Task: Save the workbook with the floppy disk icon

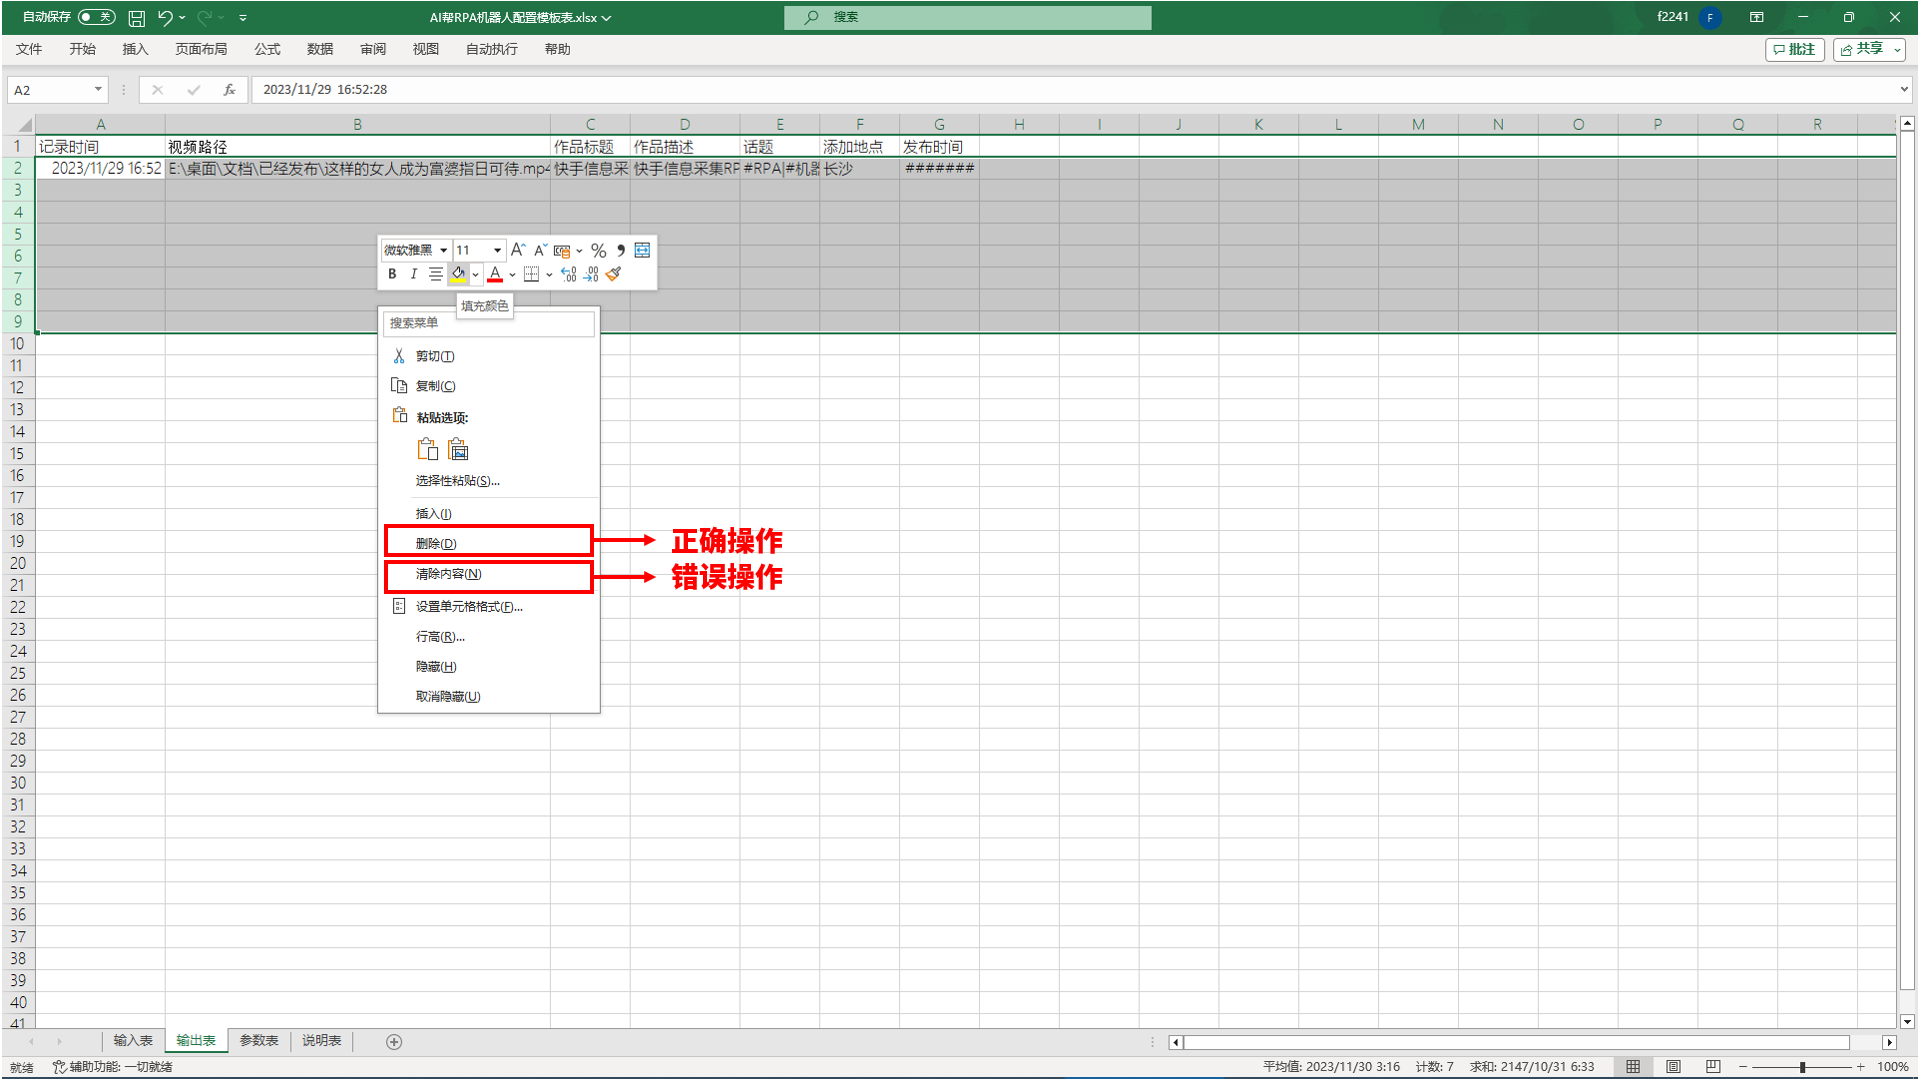Action: (137, 18)
